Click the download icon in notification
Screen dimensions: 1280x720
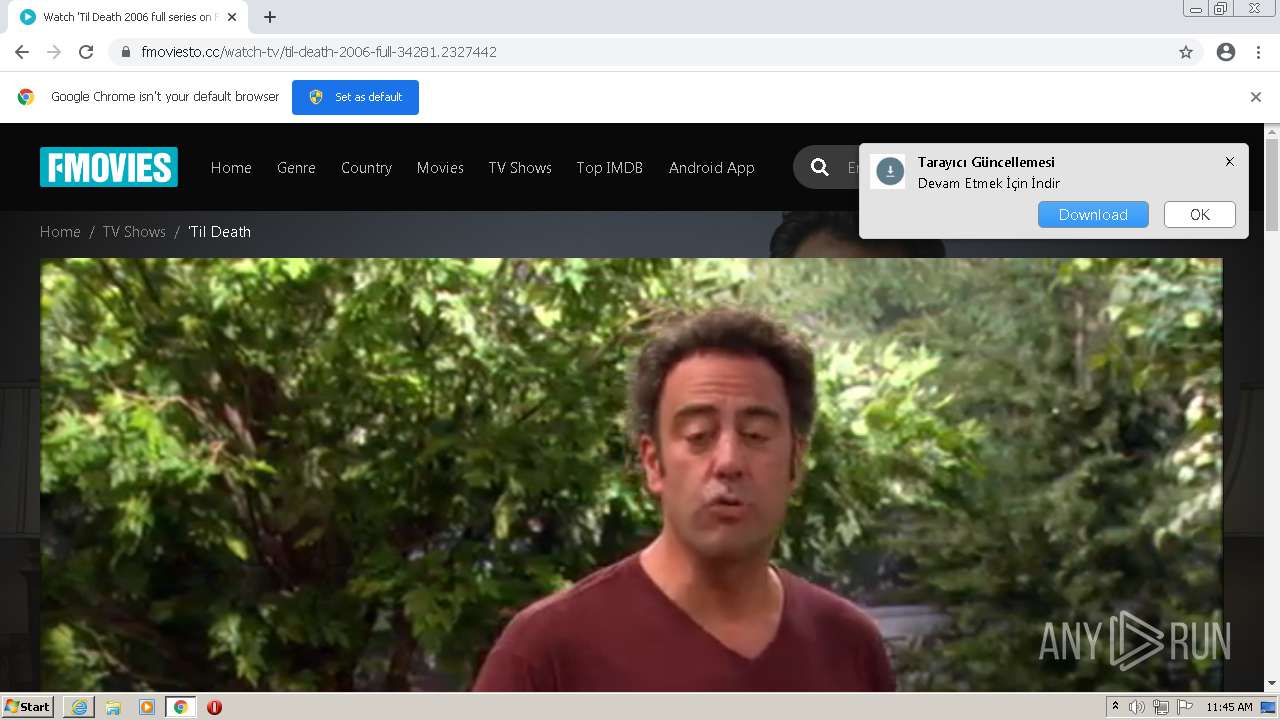[889, 172]
